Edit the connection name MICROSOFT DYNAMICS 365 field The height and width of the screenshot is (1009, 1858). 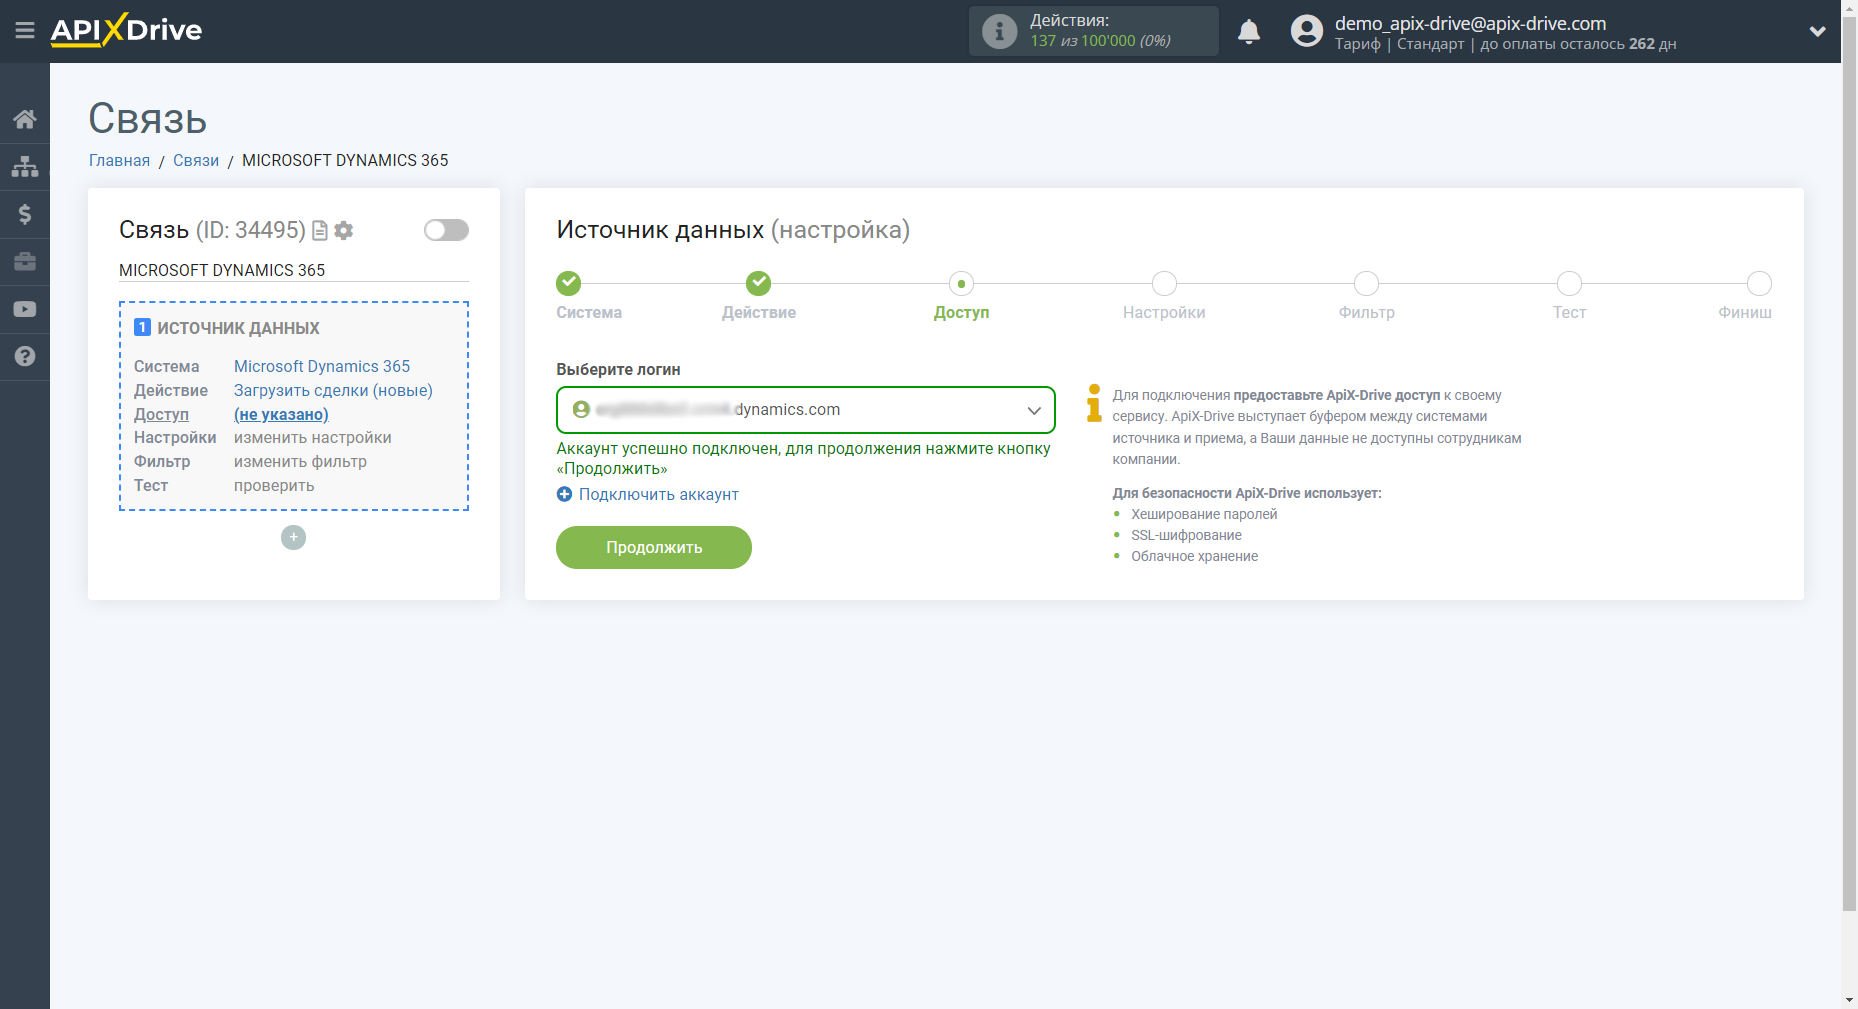pyautogui.click(x=294, y=270)
